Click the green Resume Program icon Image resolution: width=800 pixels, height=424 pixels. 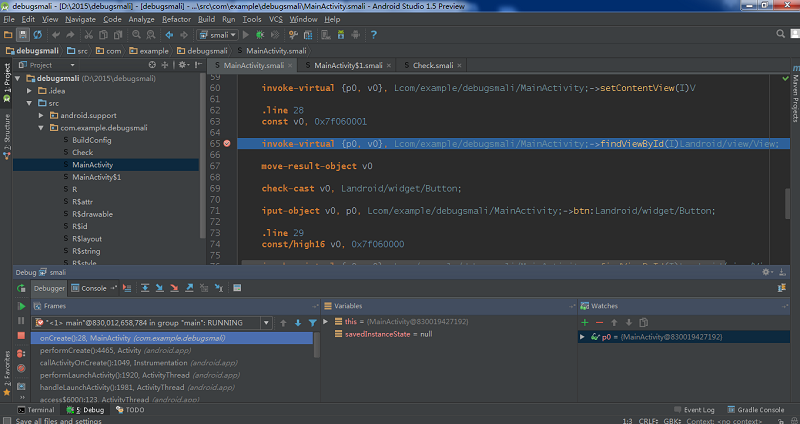(21, 306)
